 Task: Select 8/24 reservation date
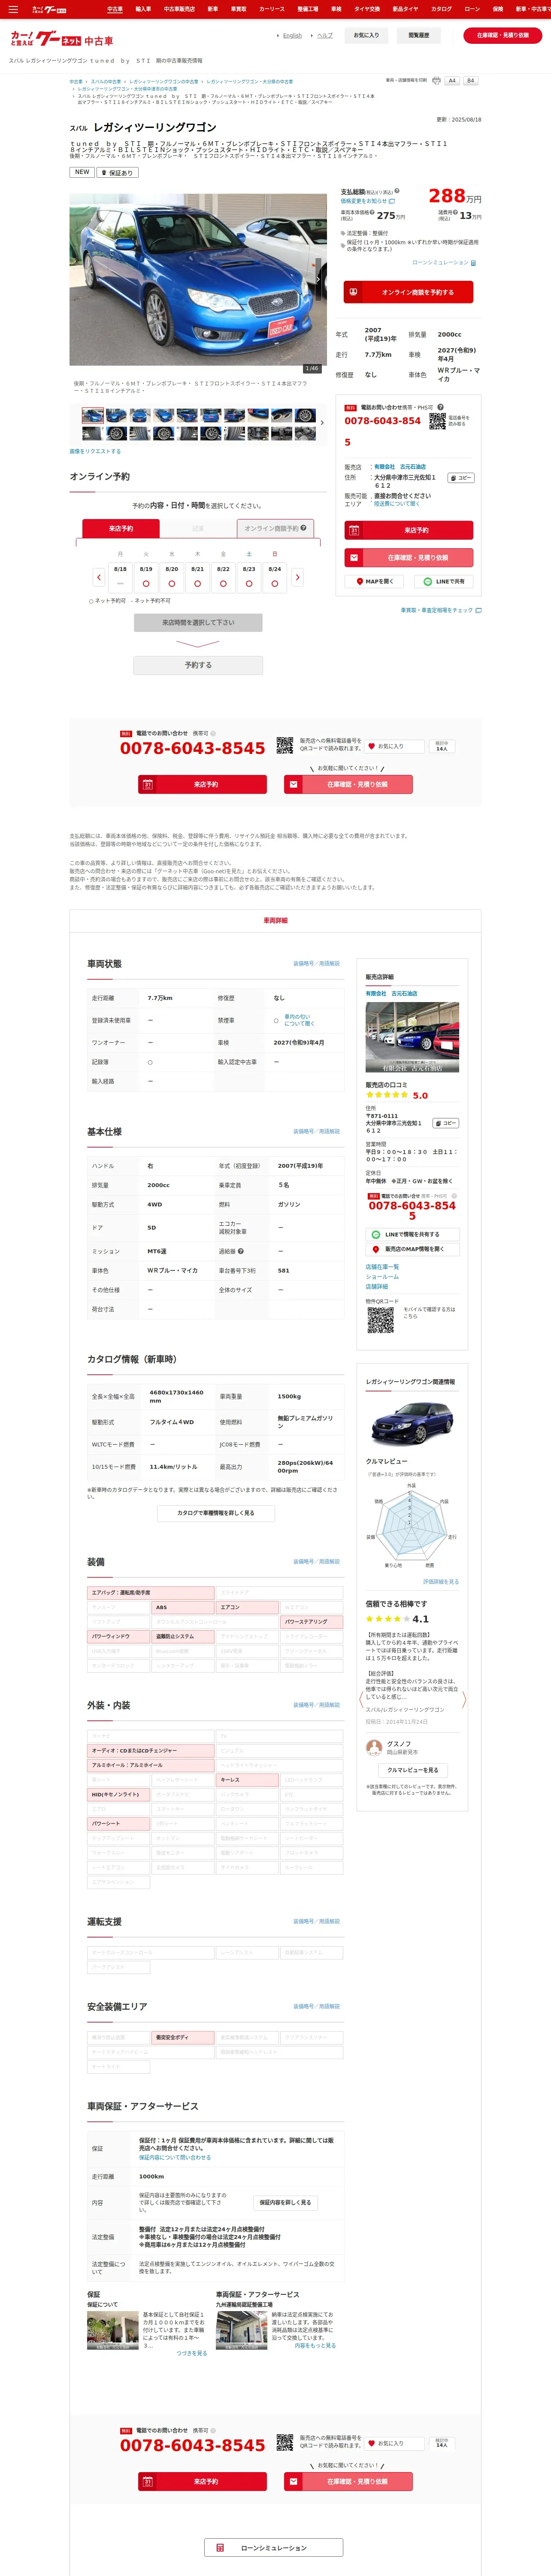(x=275, y=577)
